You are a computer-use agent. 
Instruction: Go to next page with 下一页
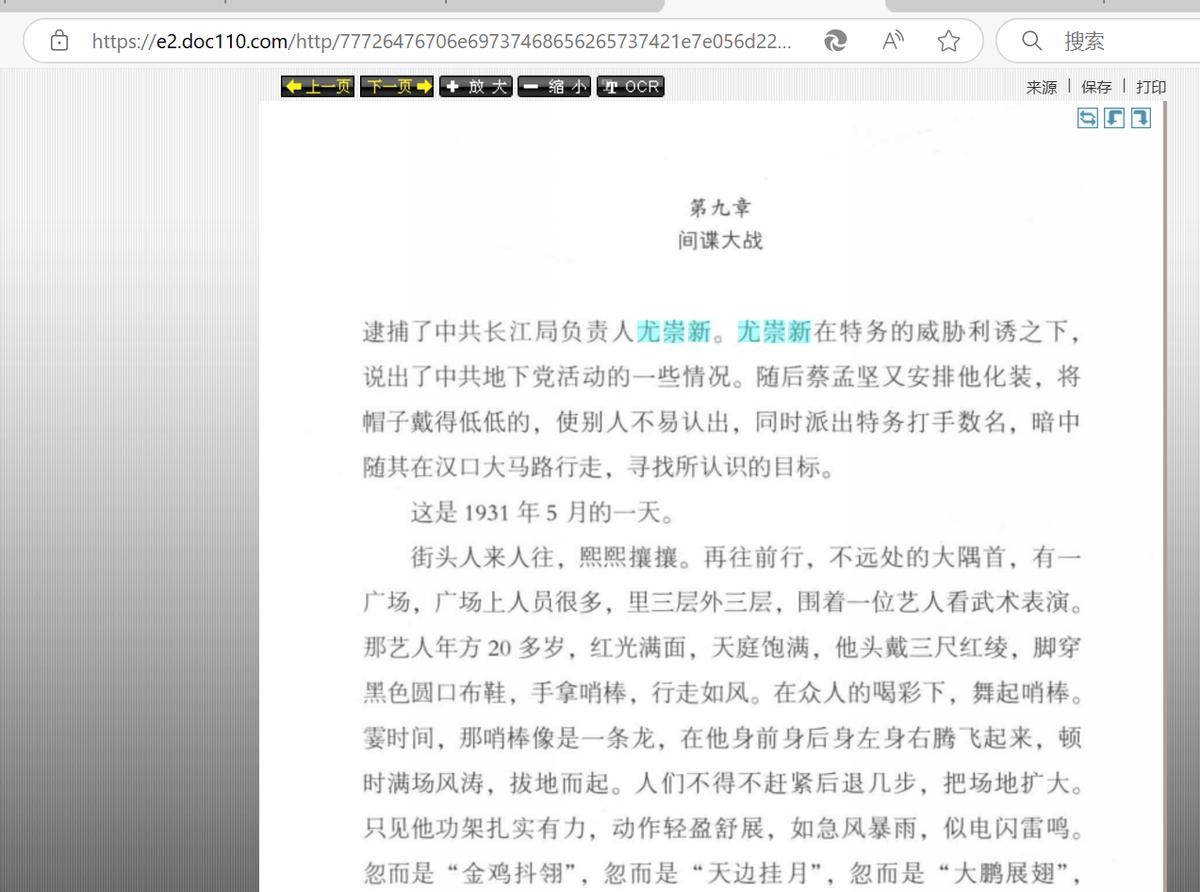pyautogui.click(x=397, y=87)
